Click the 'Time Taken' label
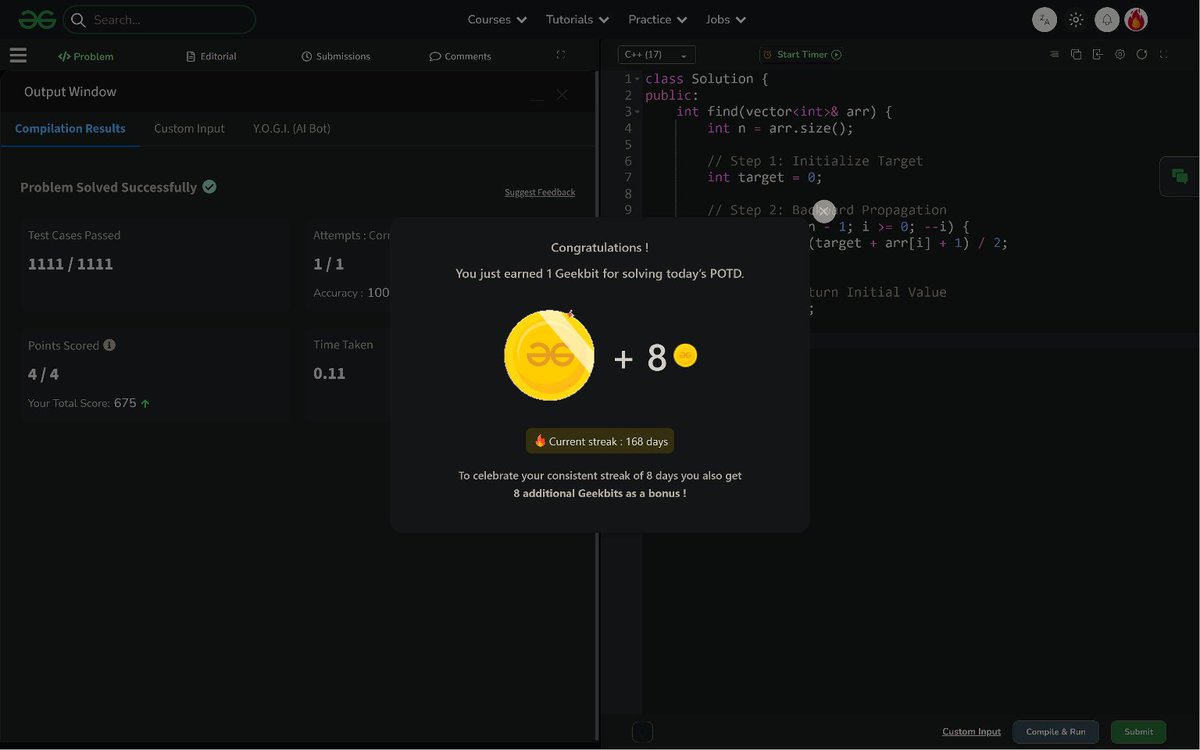Screen dimensions: 1200x750 [343, 344]
